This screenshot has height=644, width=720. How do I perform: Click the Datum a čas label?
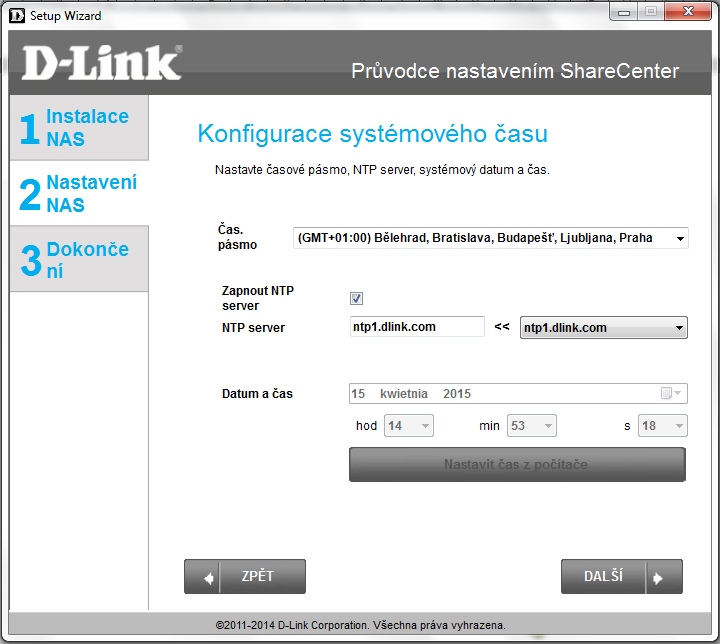(257, 394)
